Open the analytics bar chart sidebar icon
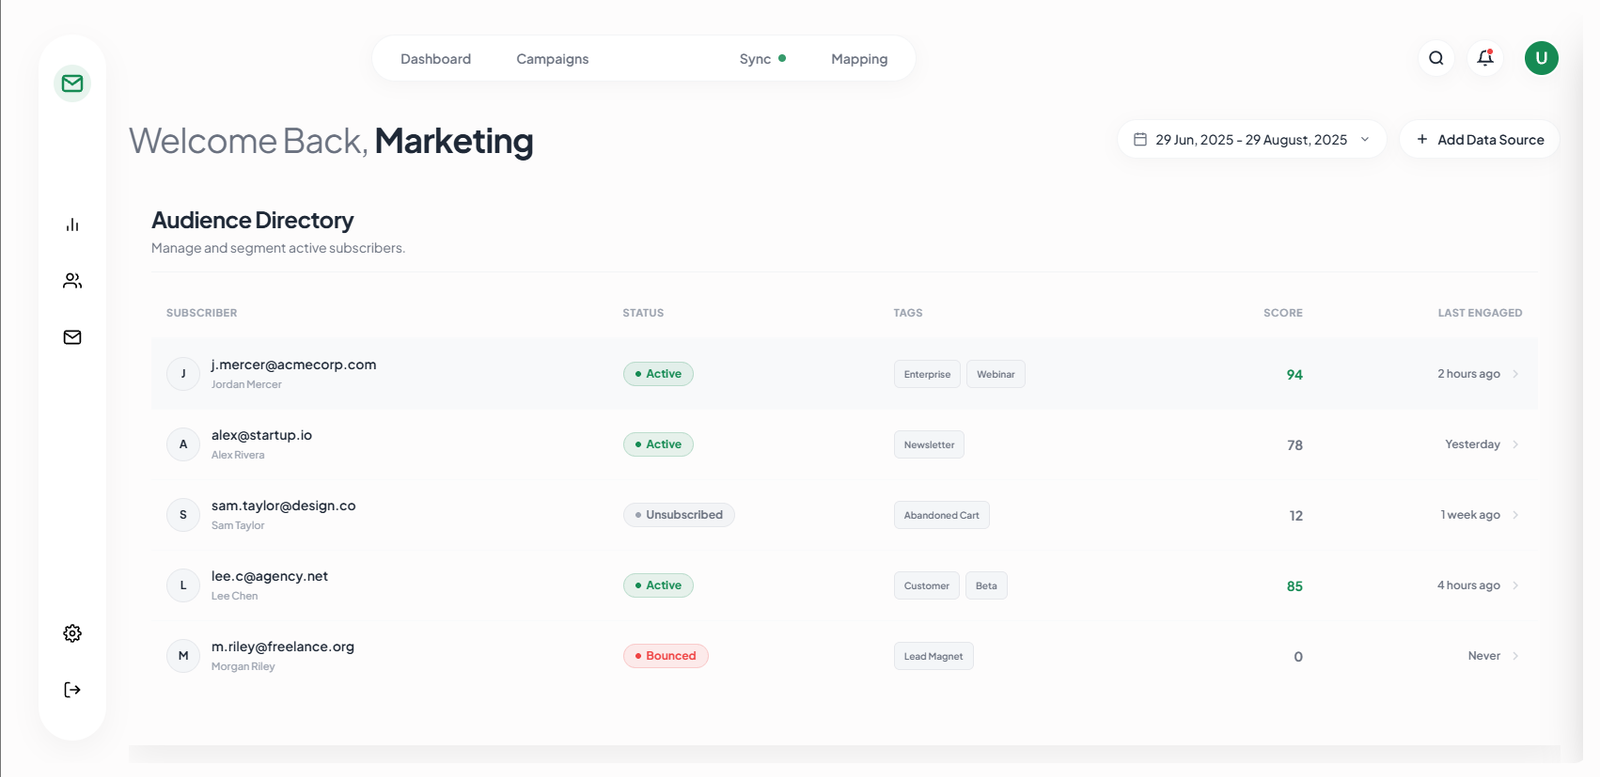 click(72, 225)
